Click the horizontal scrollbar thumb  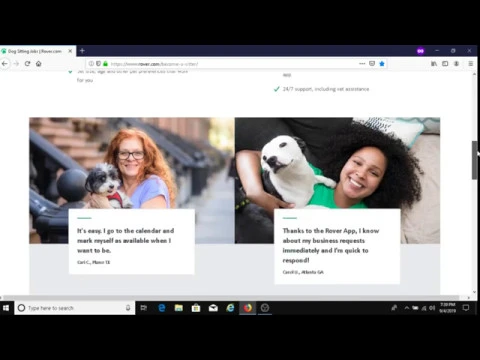(231, 297)
